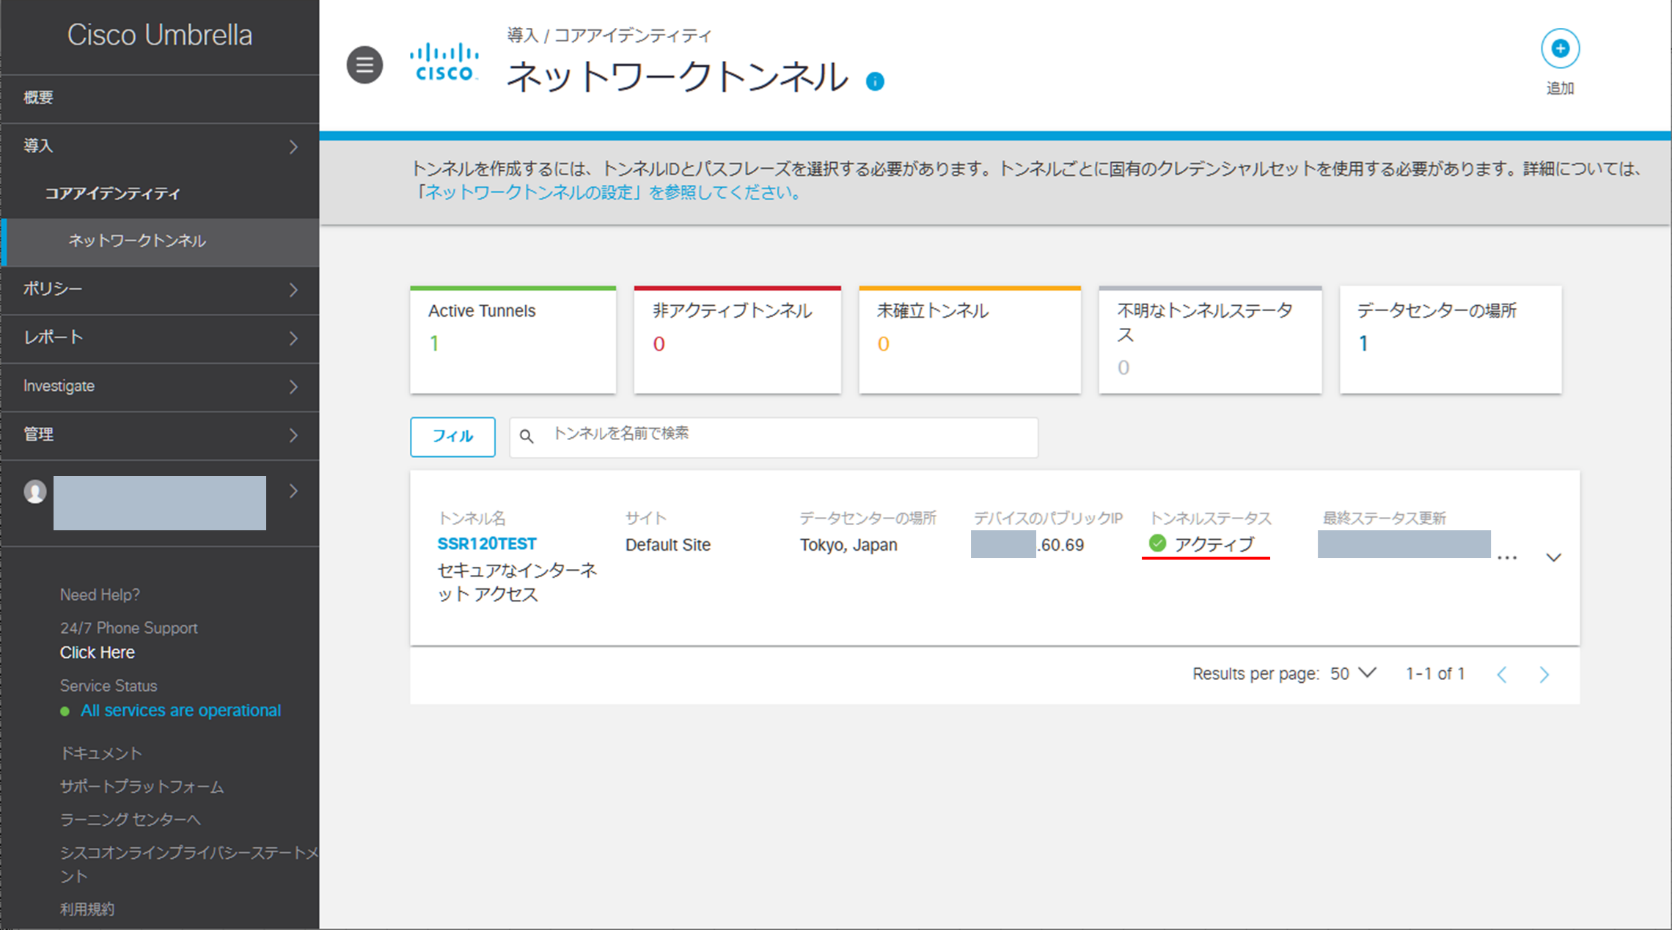The width and height of the screenshot is (1672, 930).
Task: Open the ドキュメント link
Action: (101, 753)
